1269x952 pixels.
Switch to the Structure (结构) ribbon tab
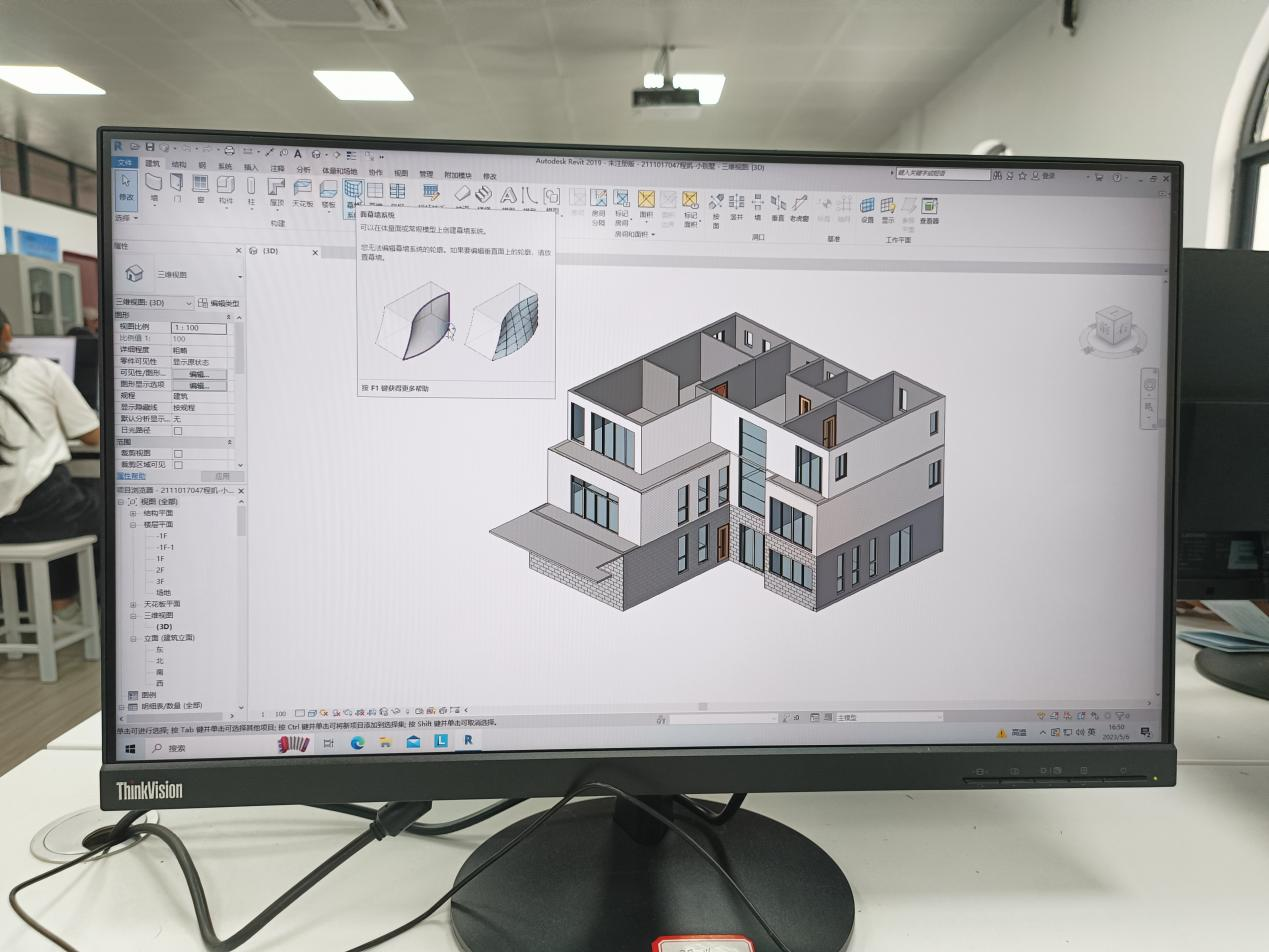178,164
